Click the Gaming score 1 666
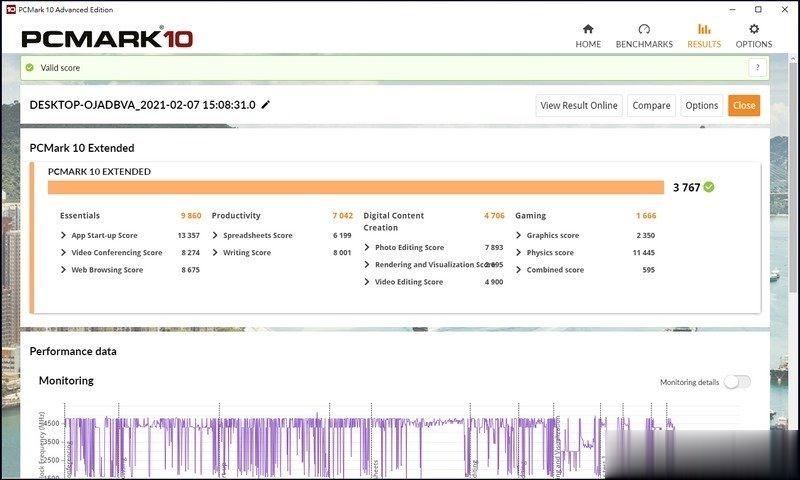Screen dimensions: 800x480 [x=646, y=216]
